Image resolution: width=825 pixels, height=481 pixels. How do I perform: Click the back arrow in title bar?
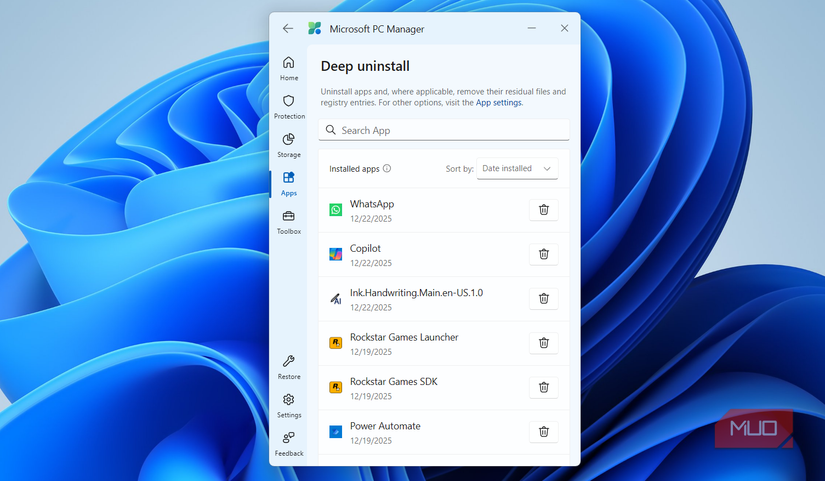pyautogui.click(x=288, y=29)
